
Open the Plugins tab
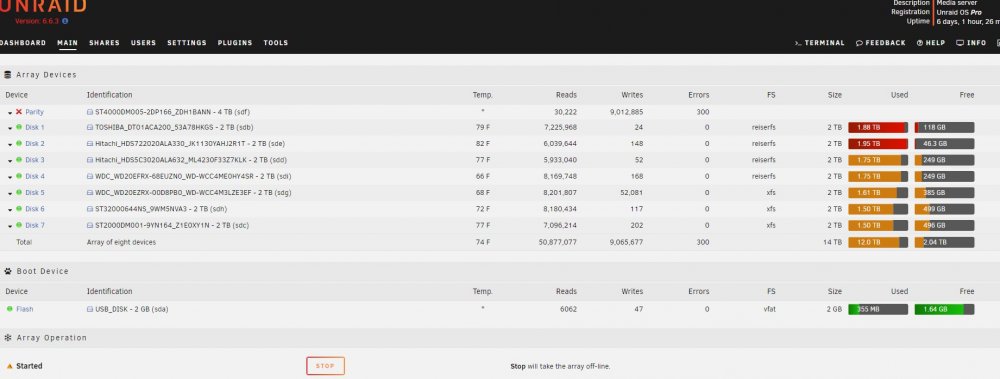click(x=235, y=43)
